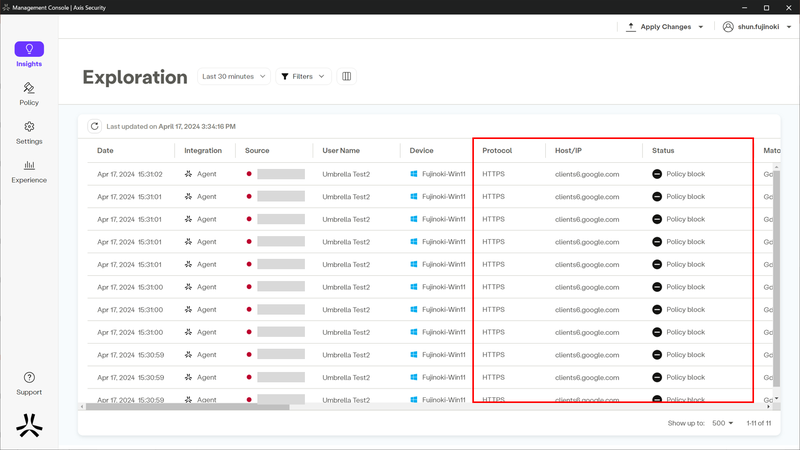The width and height of the screenshot is (800, 450).
Task: Click the scroll left arrow below table
Action: coord(82,407)
